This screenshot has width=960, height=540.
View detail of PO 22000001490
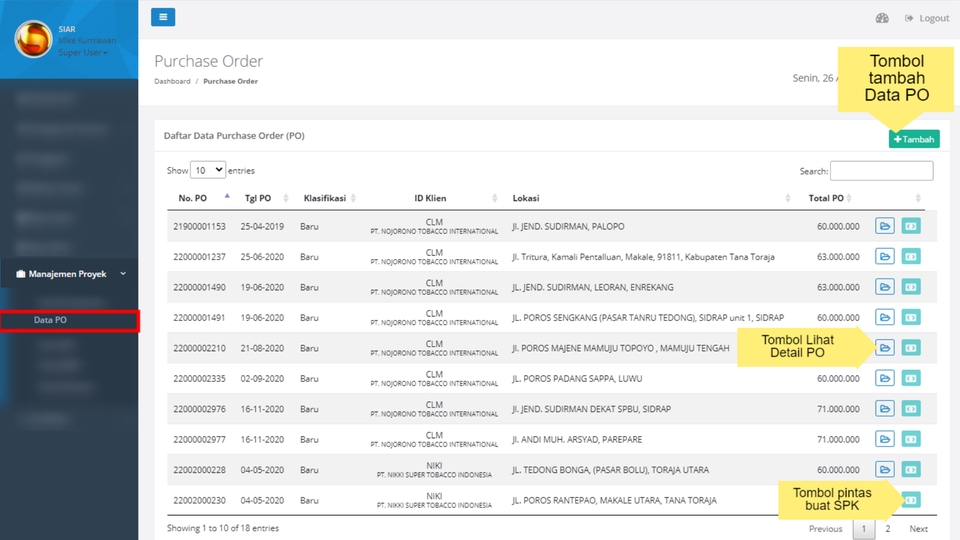coord(885,287)
